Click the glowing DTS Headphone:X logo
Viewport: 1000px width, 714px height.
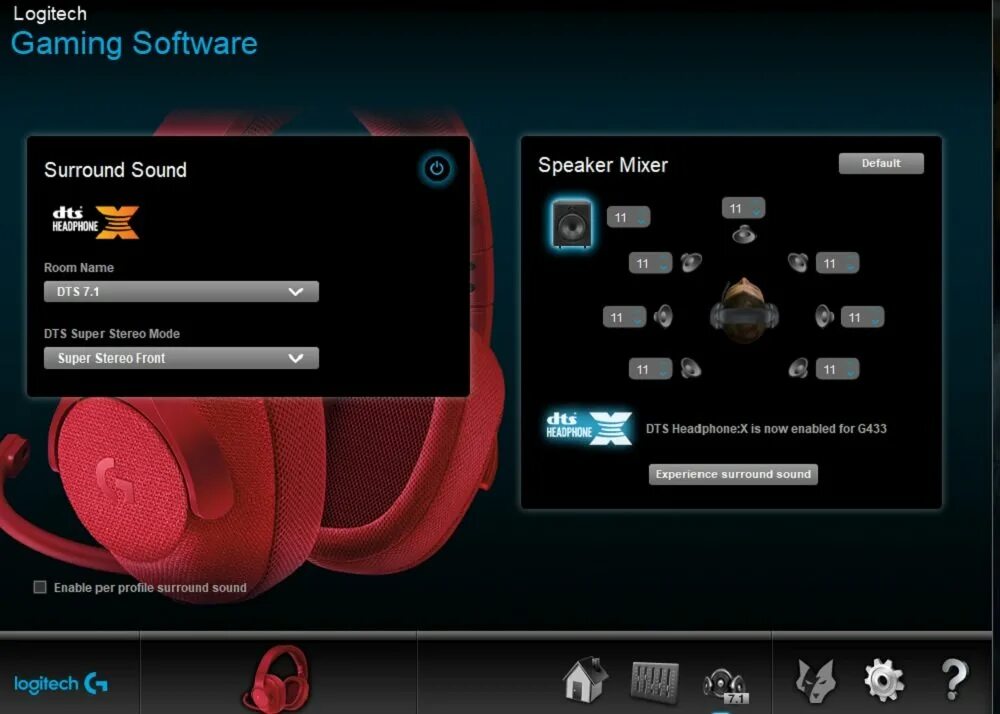[x=589, y=428]
